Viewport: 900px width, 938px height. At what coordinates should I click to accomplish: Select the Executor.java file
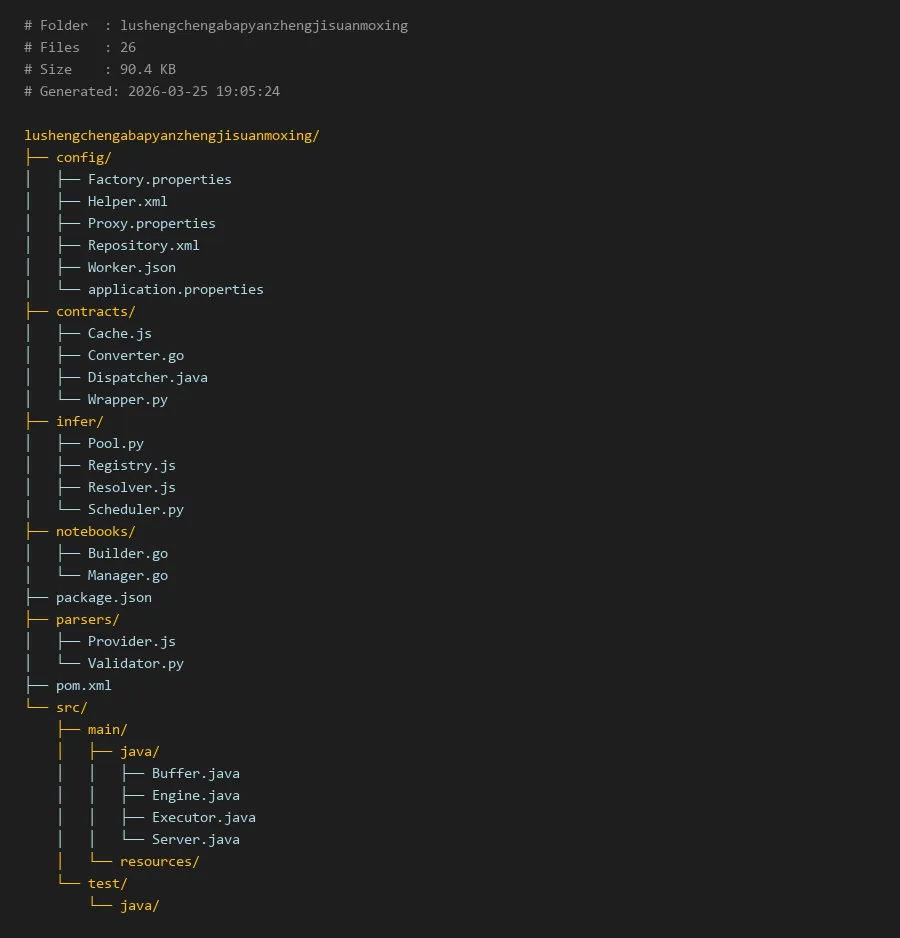pos(203,817)
